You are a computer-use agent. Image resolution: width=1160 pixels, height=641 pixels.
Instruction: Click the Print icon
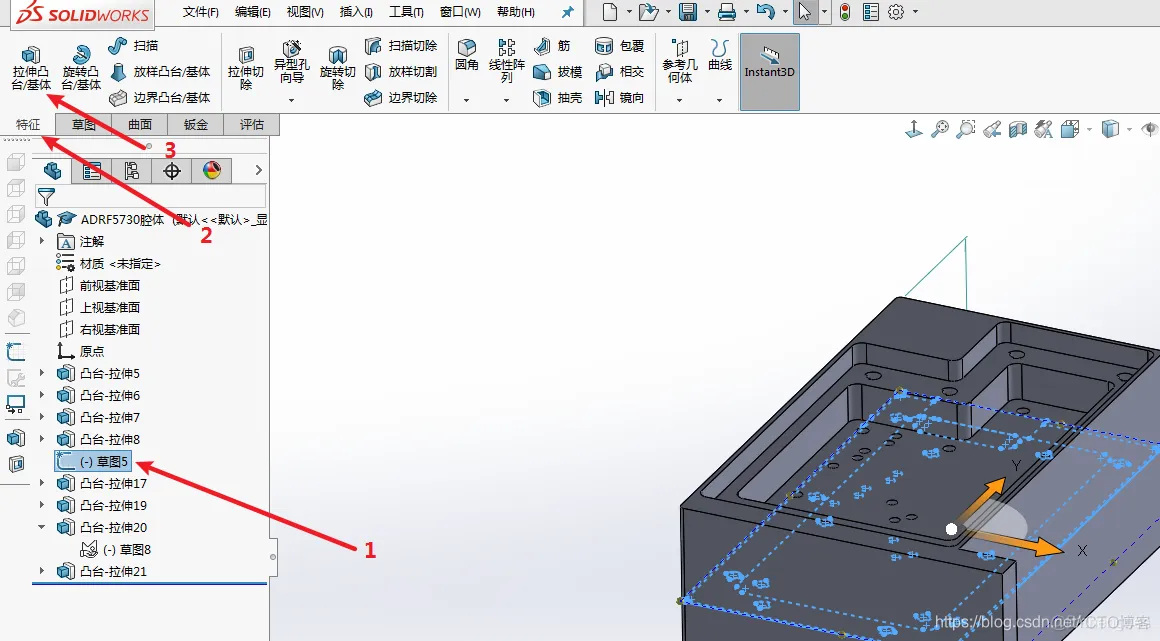click(727, 12)
